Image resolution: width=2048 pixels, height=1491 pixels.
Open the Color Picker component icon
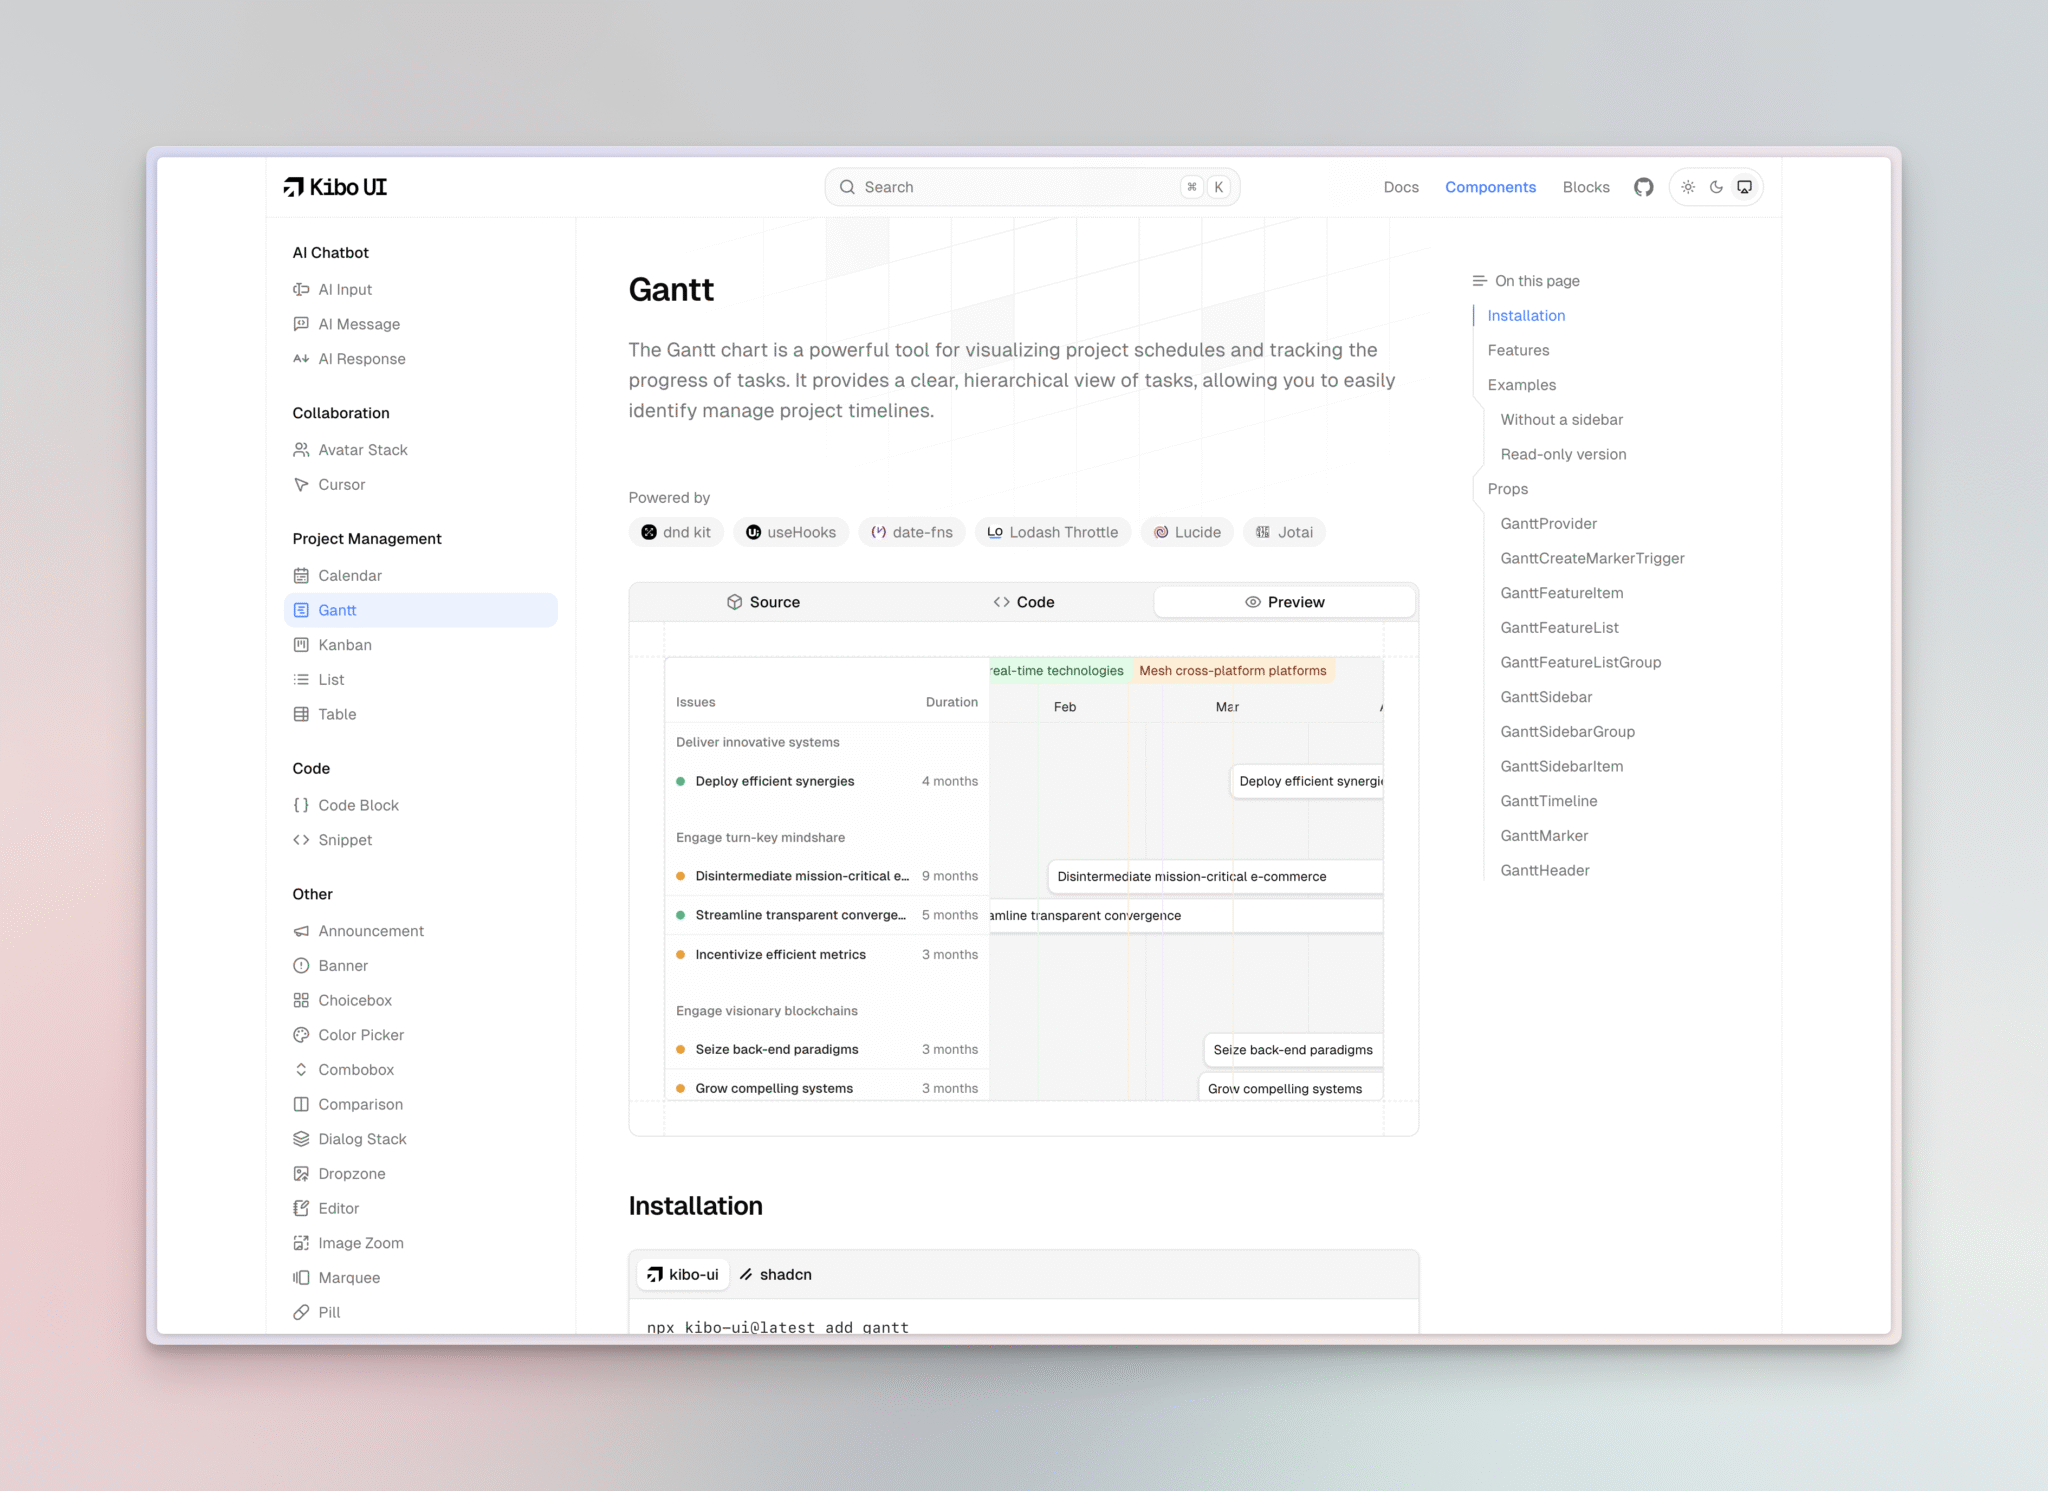302,1035
